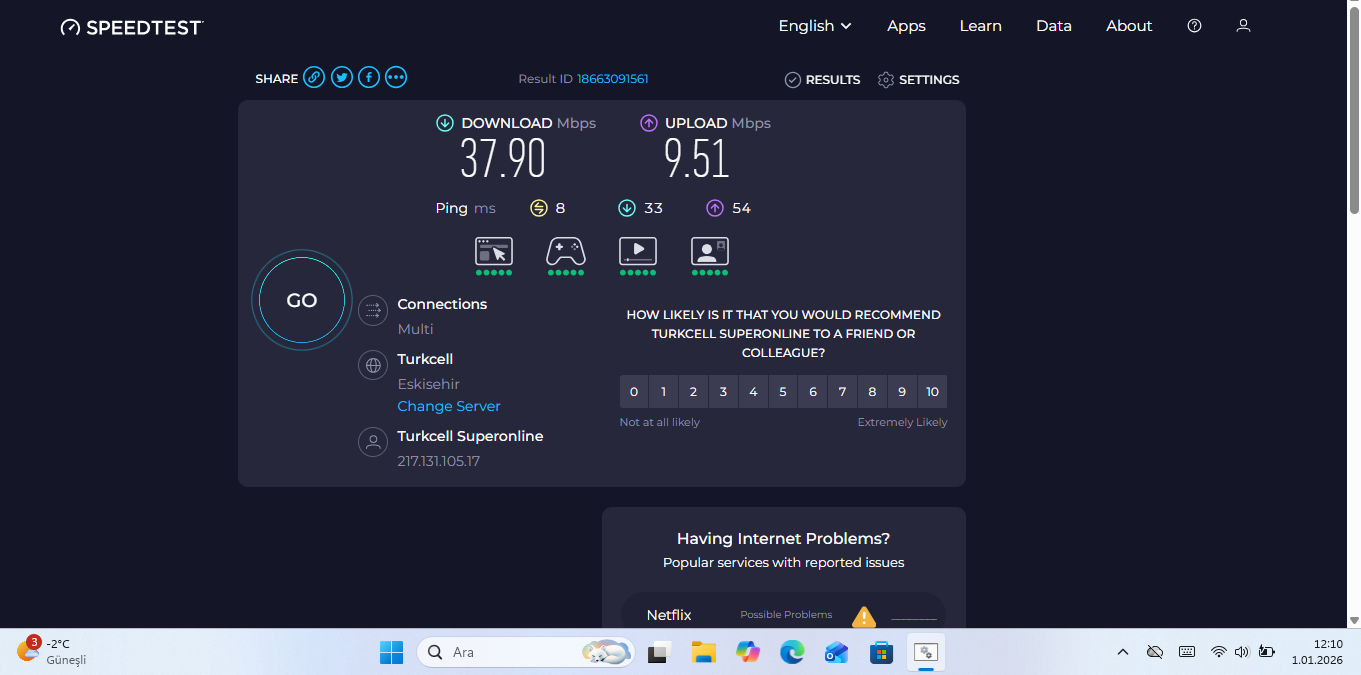This screenshot has height=675, width=1361.
Task: Open the Data menu
Action: coord(1054,26)
